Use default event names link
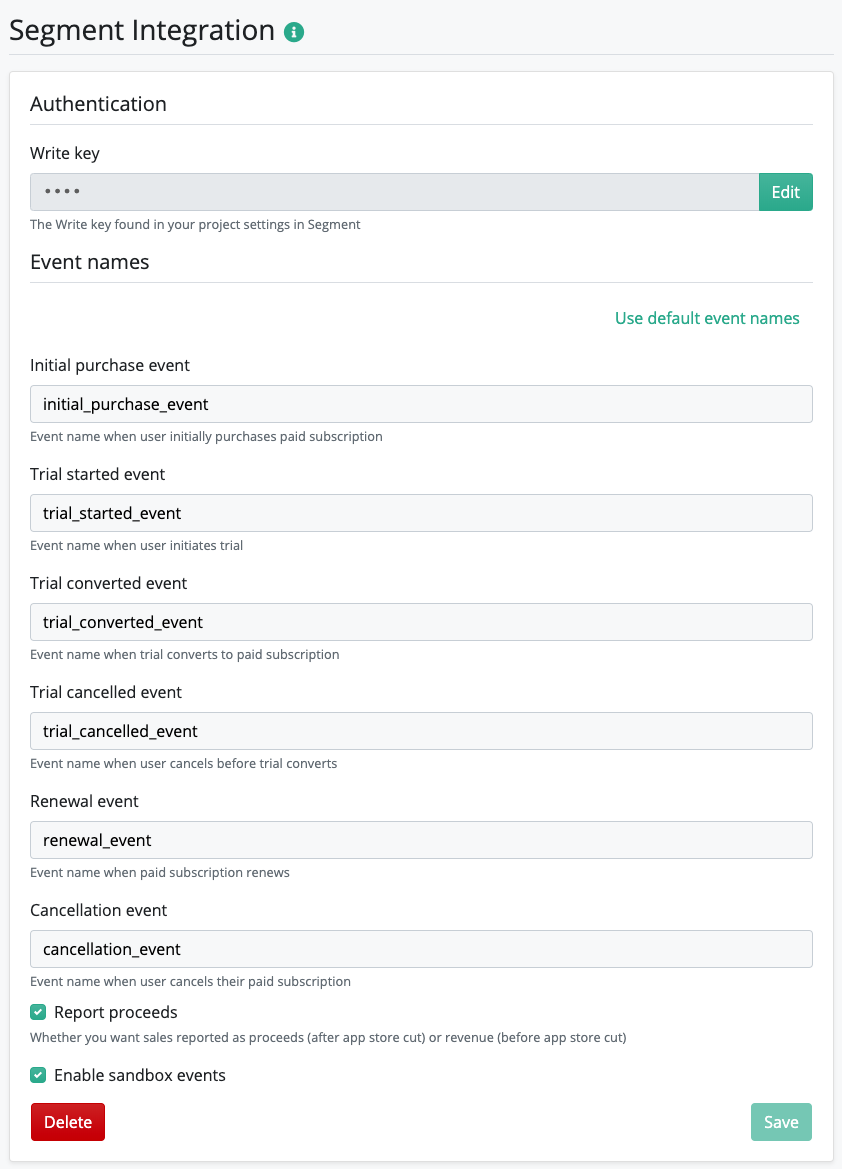Viewport: 842px width, 1169px height. click(707, 318)
